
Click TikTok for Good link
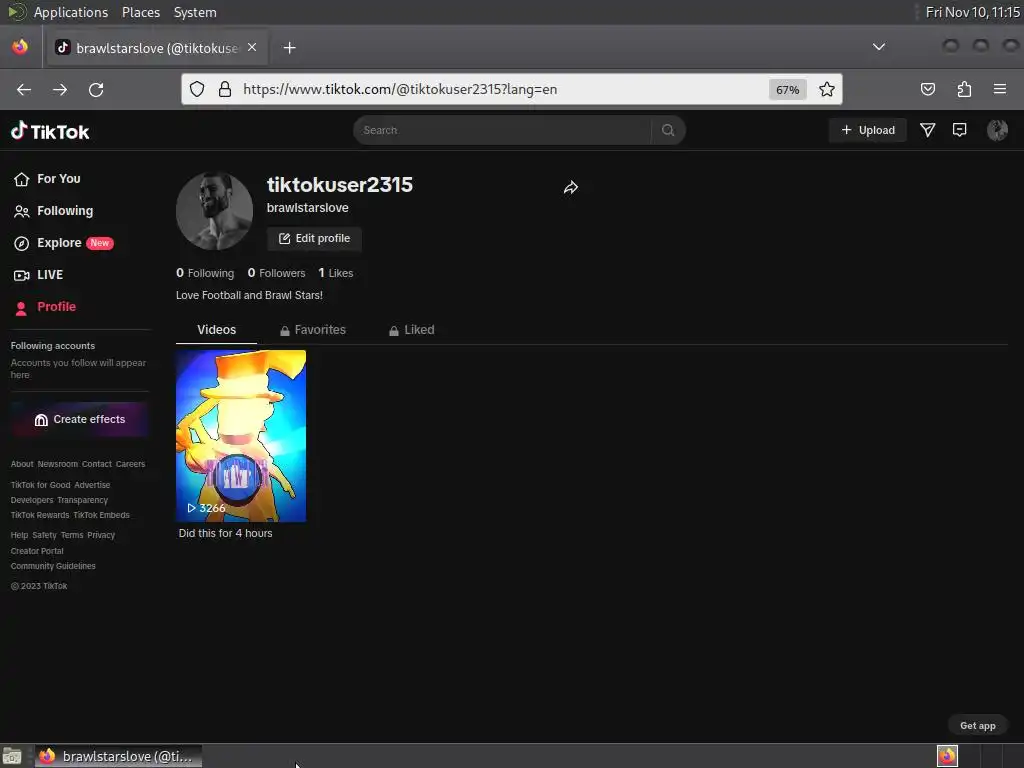[x=40, y=485]
